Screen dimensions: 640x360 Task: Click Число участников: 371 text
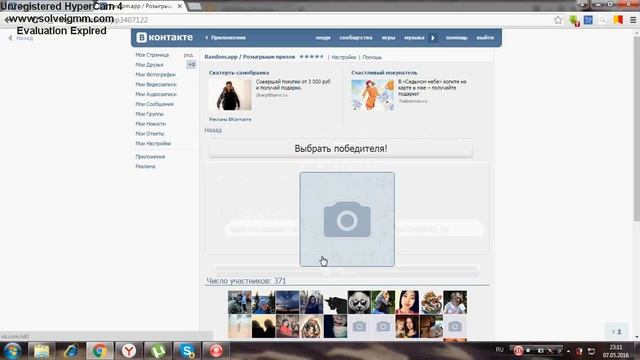[246, 281]
